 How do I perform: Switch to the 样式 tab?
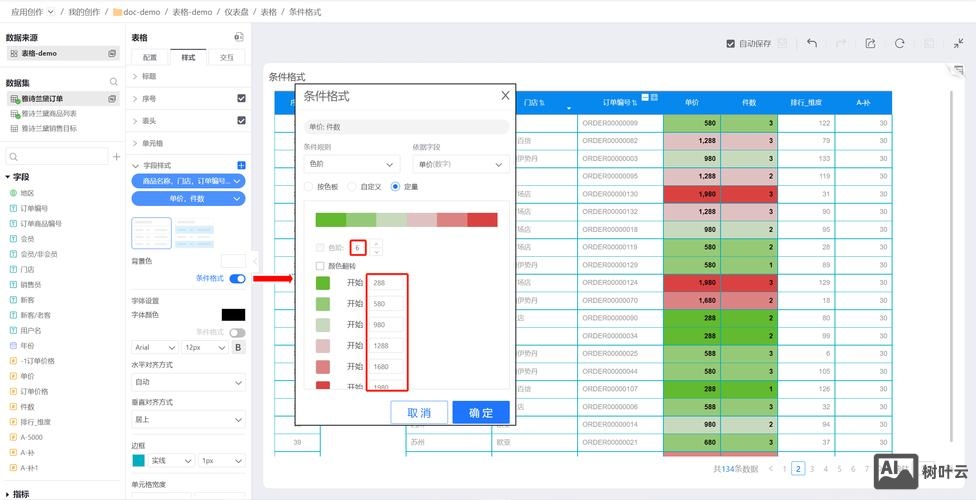click(x=188, y=57)
